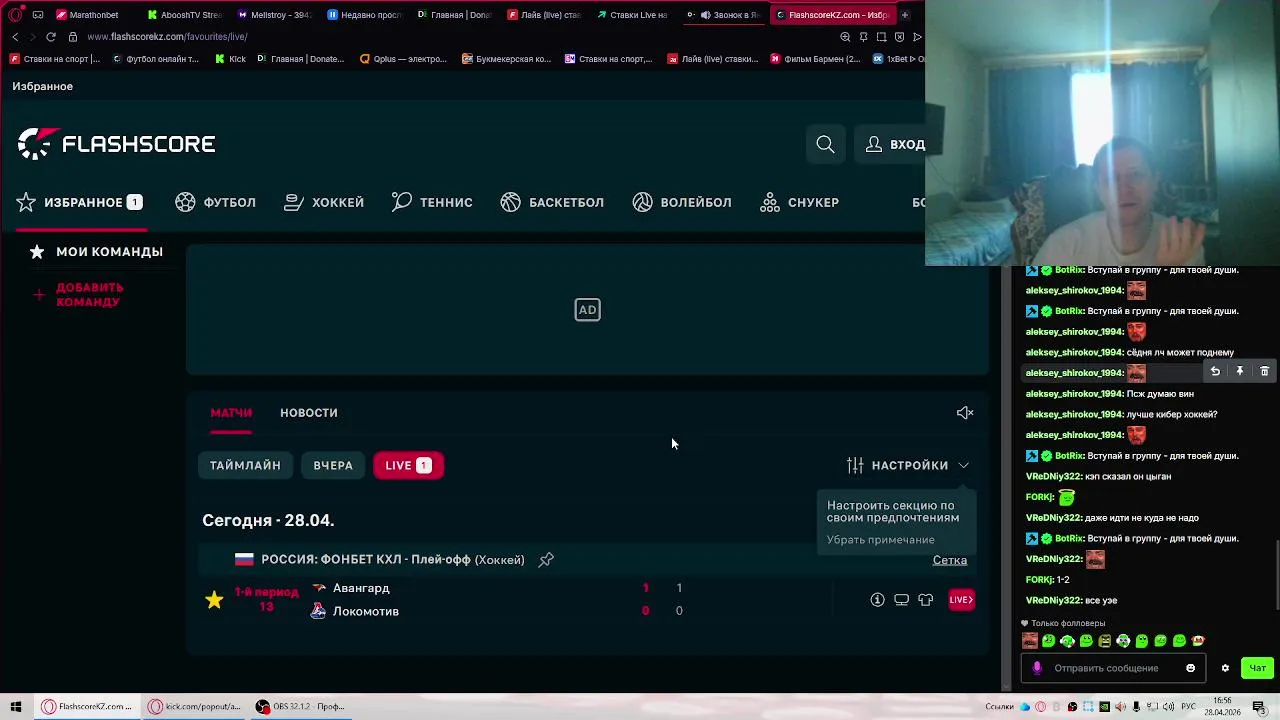The width and height of the screenshot is (1280, 720).
Task: Click the AD placeholder banner
Action: 587,310
